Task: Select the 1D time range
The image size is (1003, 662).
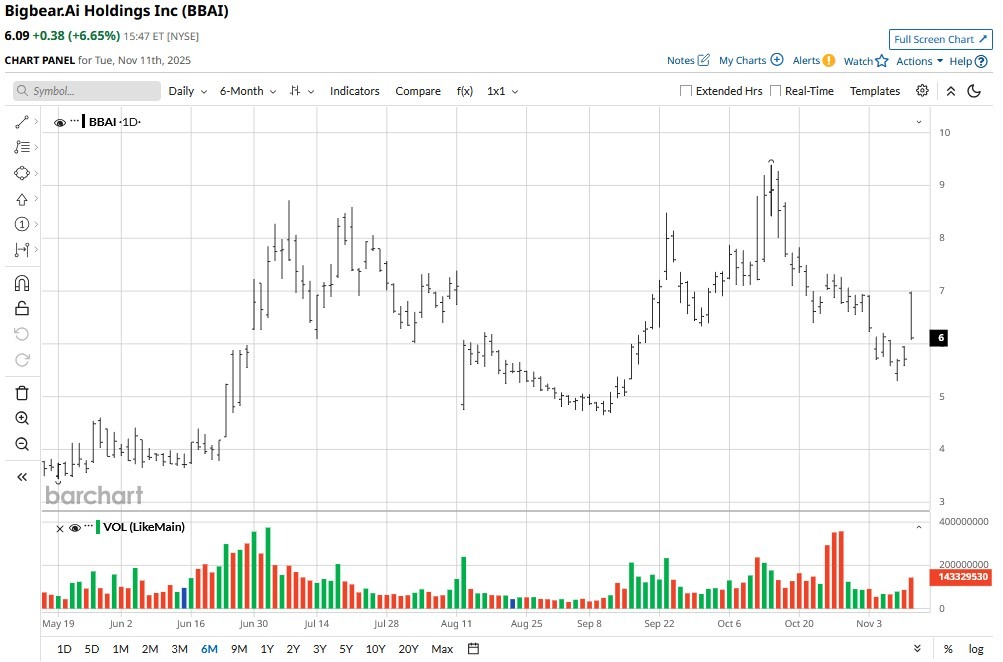Action: pyautogui.click(x=64, y=649)
